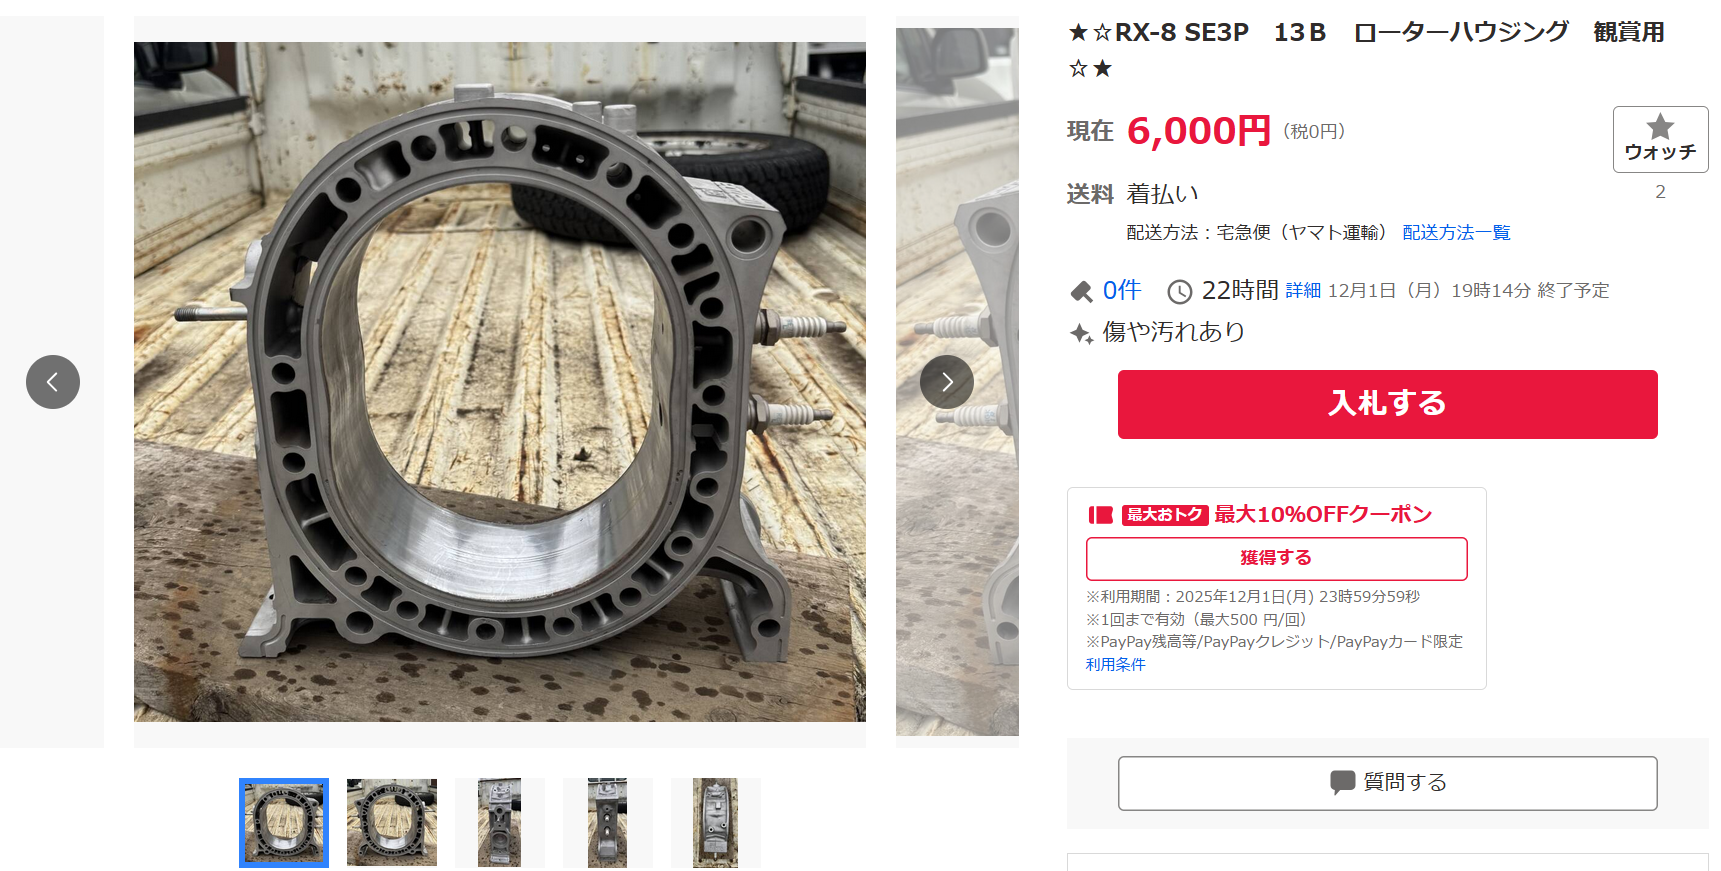Viewport: 1721px width, 871px height.
Task: Toggle the watch star button
Action: [1660, 139]
